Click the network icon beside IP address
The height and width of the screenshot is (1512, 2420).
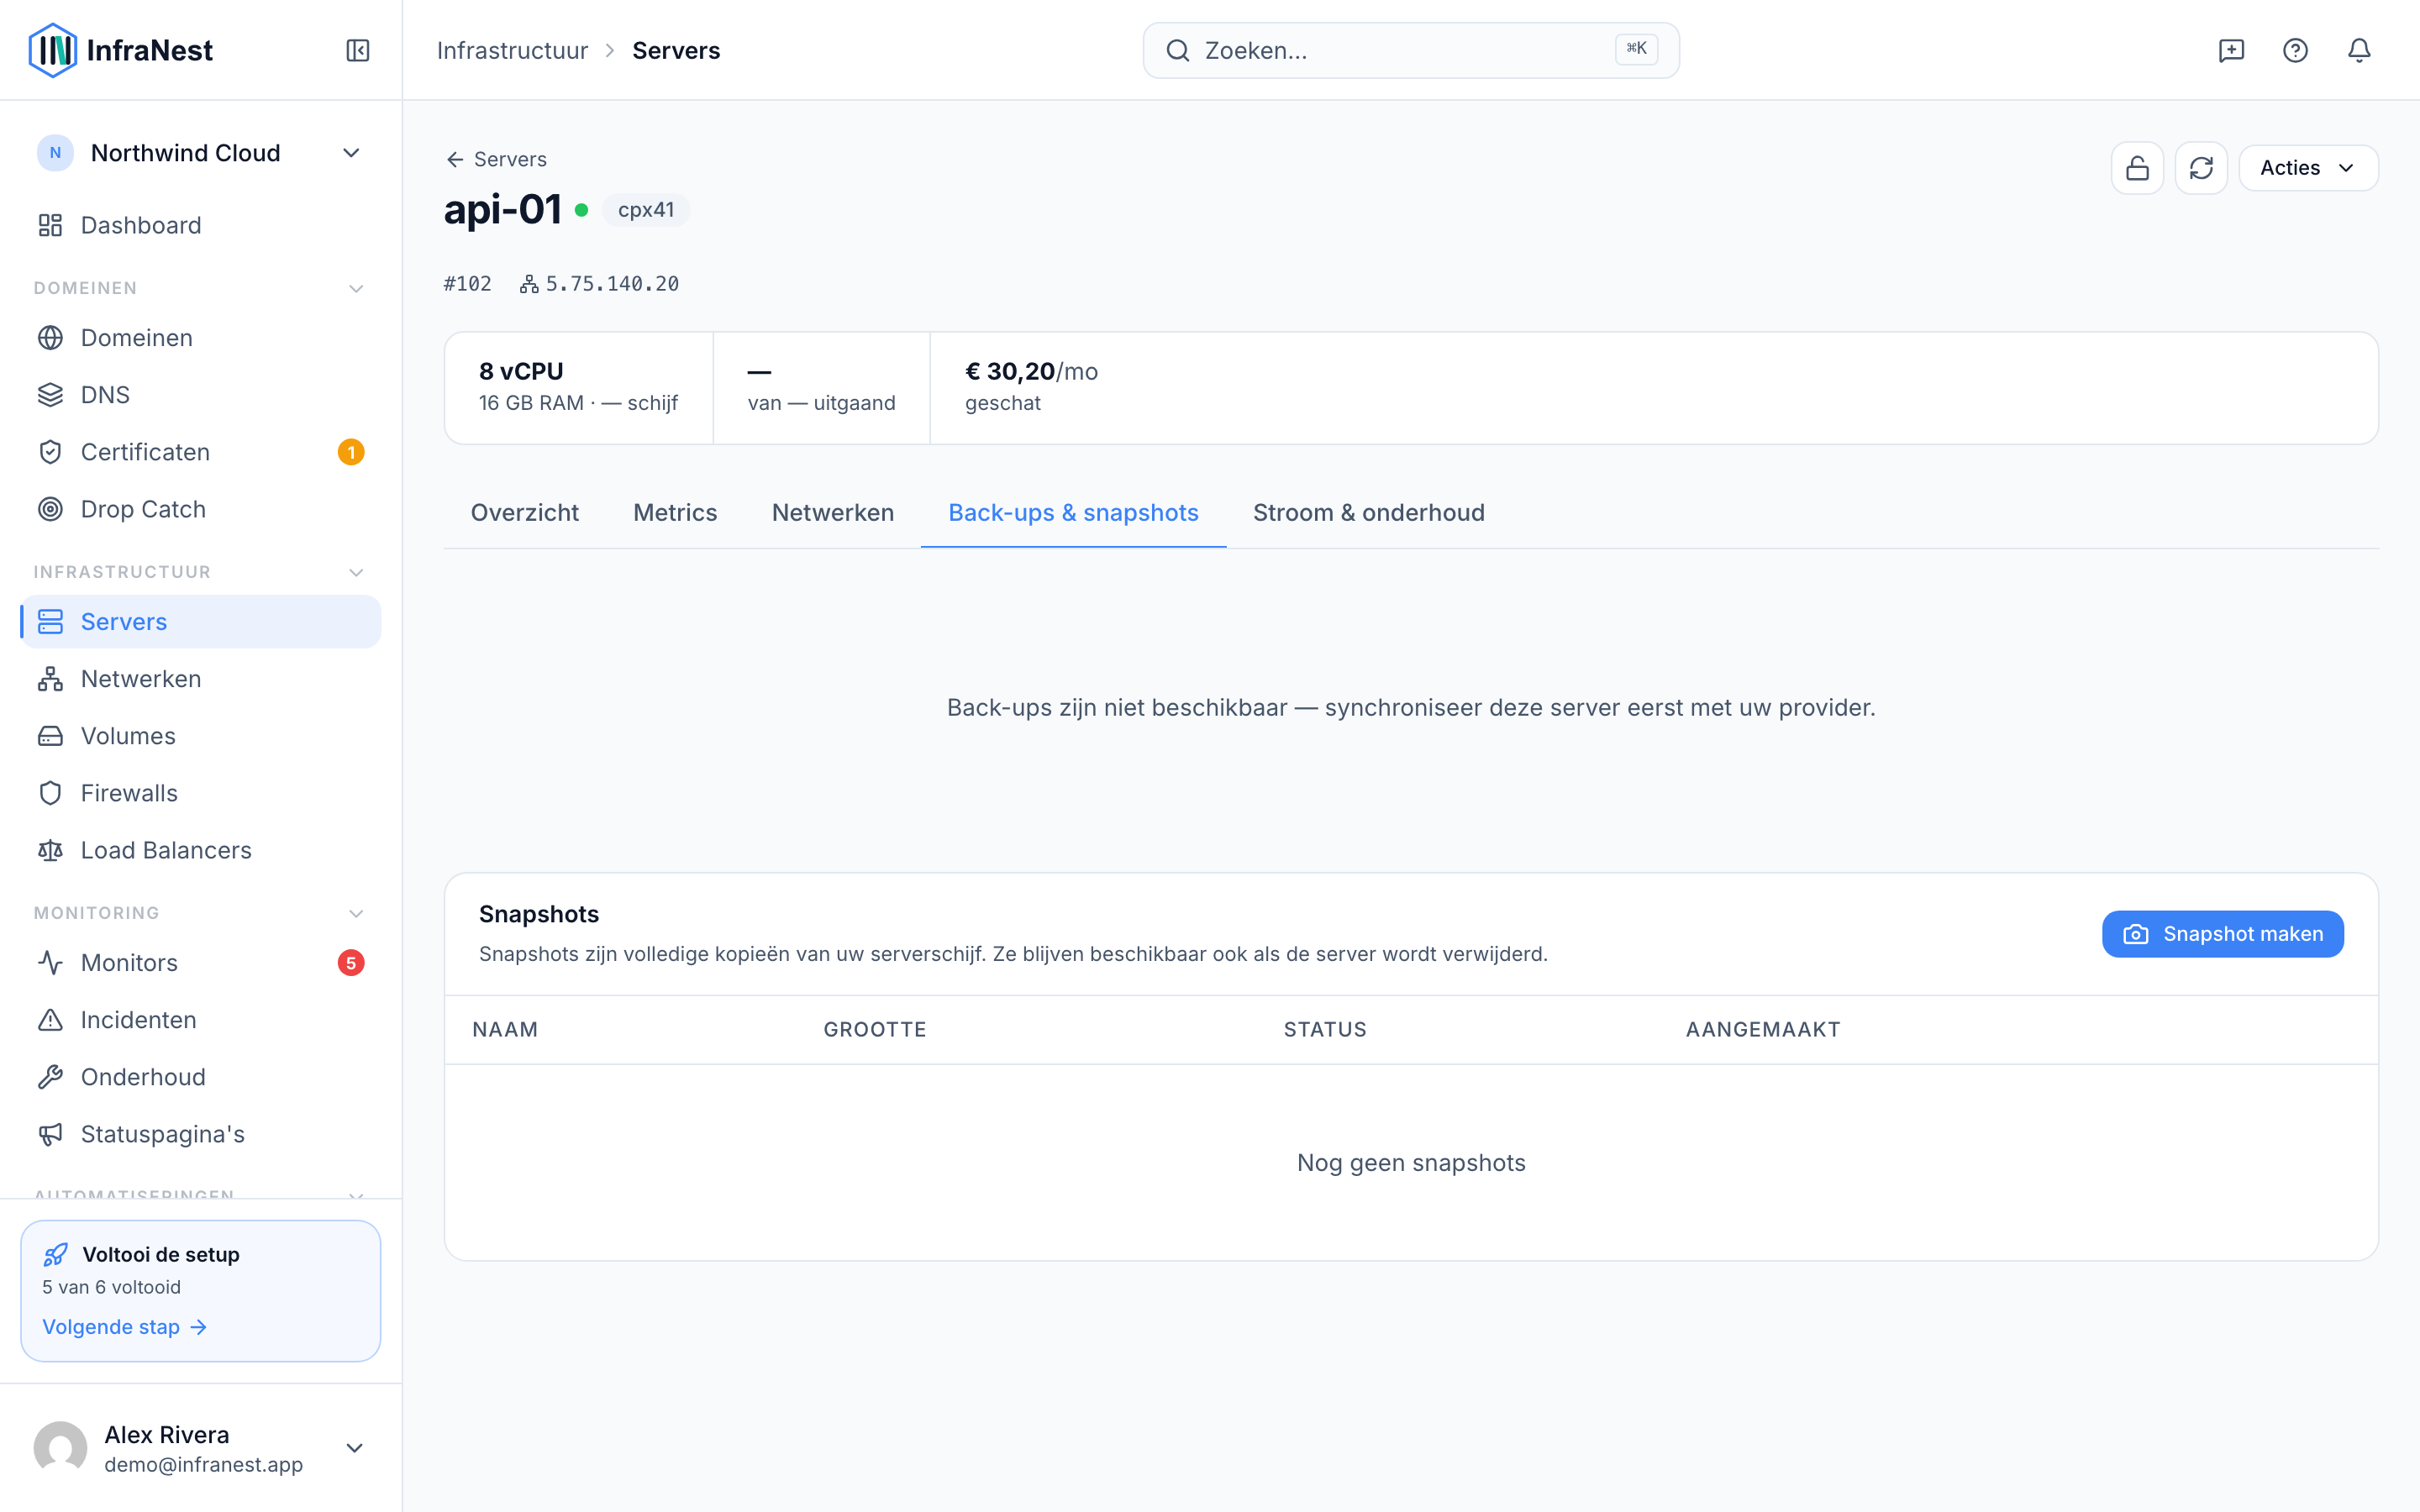point(529,285)
